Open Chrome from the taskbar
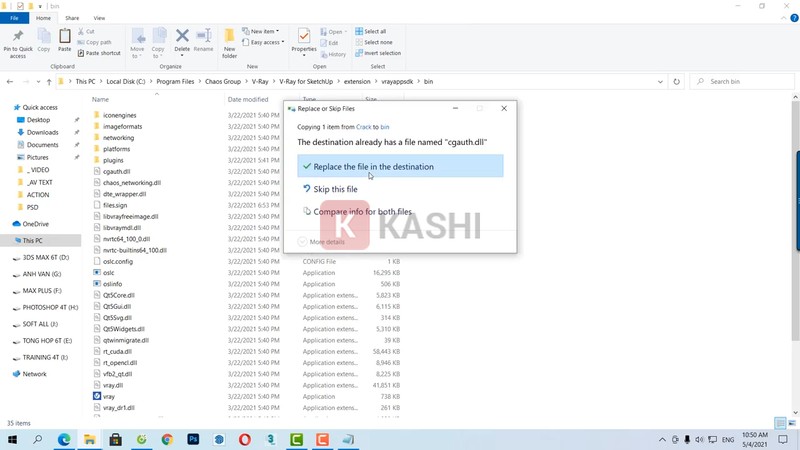The height and width of the screenshot is (450, 800). (x=167, y=439)
